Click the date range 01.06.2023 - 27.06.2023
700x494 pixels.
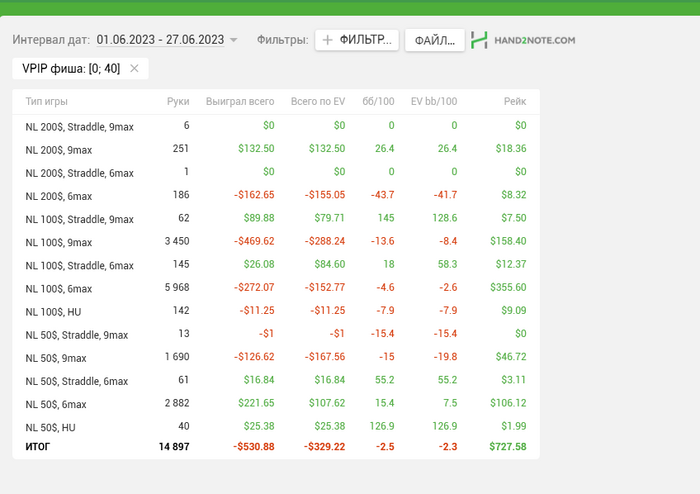(x=160, y=40)
